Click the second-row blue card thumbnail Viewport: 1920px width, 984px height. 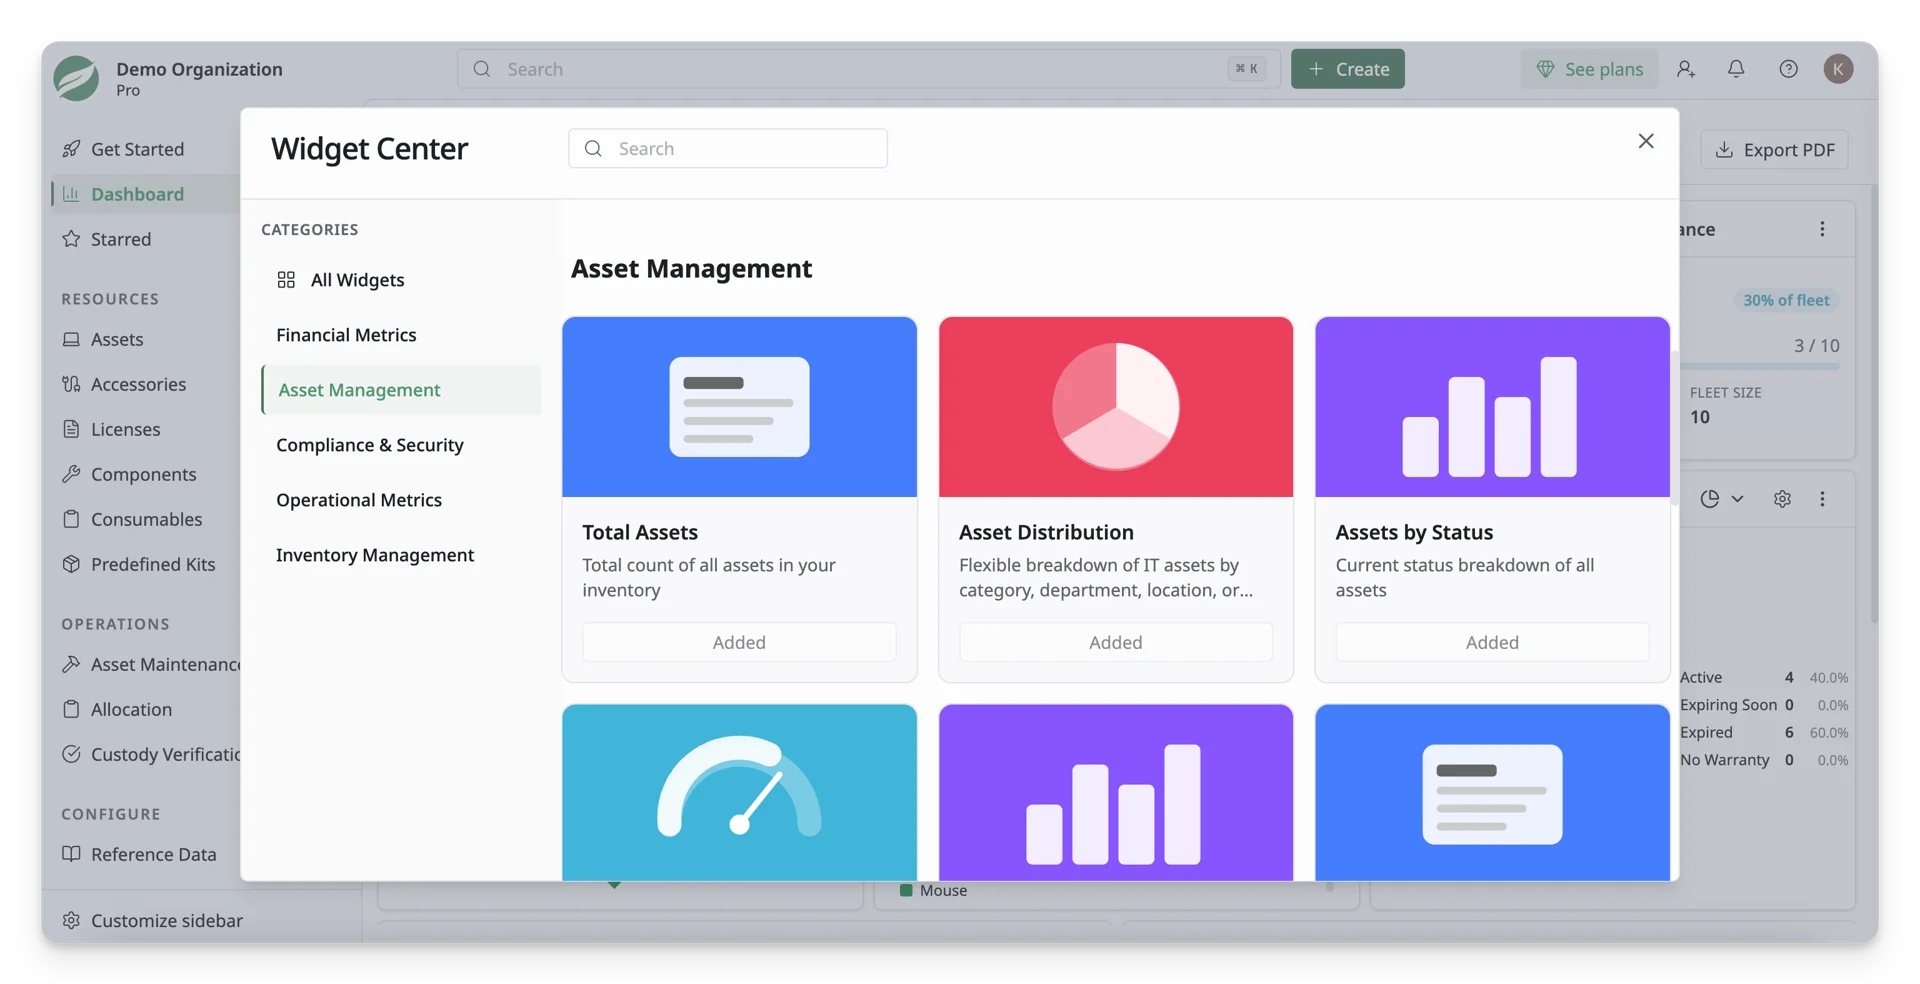click(1492, 792)
